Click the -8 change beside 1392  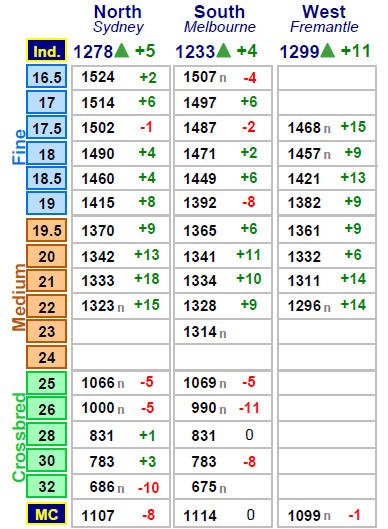click(249, 202)
